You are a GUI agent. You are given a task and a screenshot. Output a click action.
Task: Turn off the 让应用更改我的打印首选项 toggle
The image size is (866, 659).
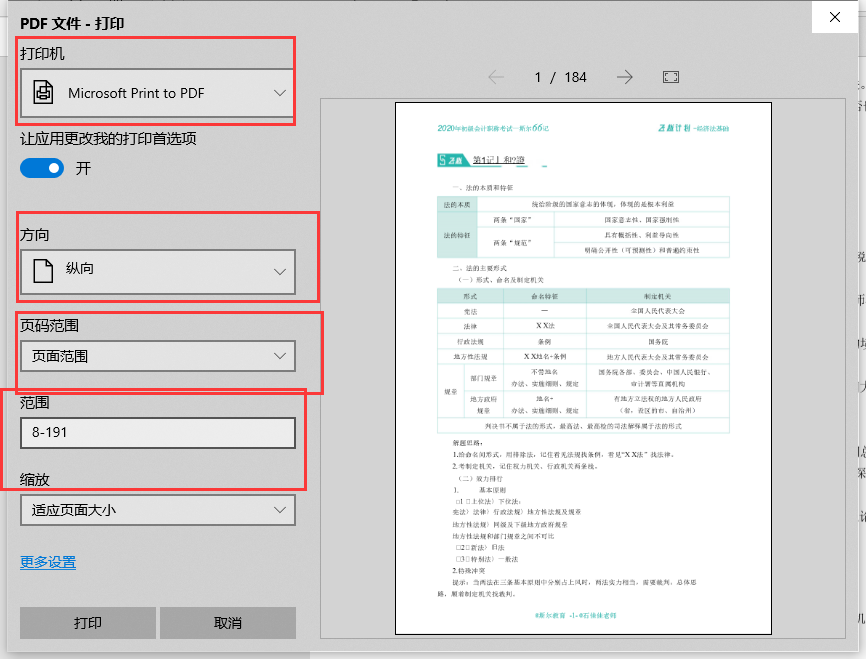(x=41, y=169)
